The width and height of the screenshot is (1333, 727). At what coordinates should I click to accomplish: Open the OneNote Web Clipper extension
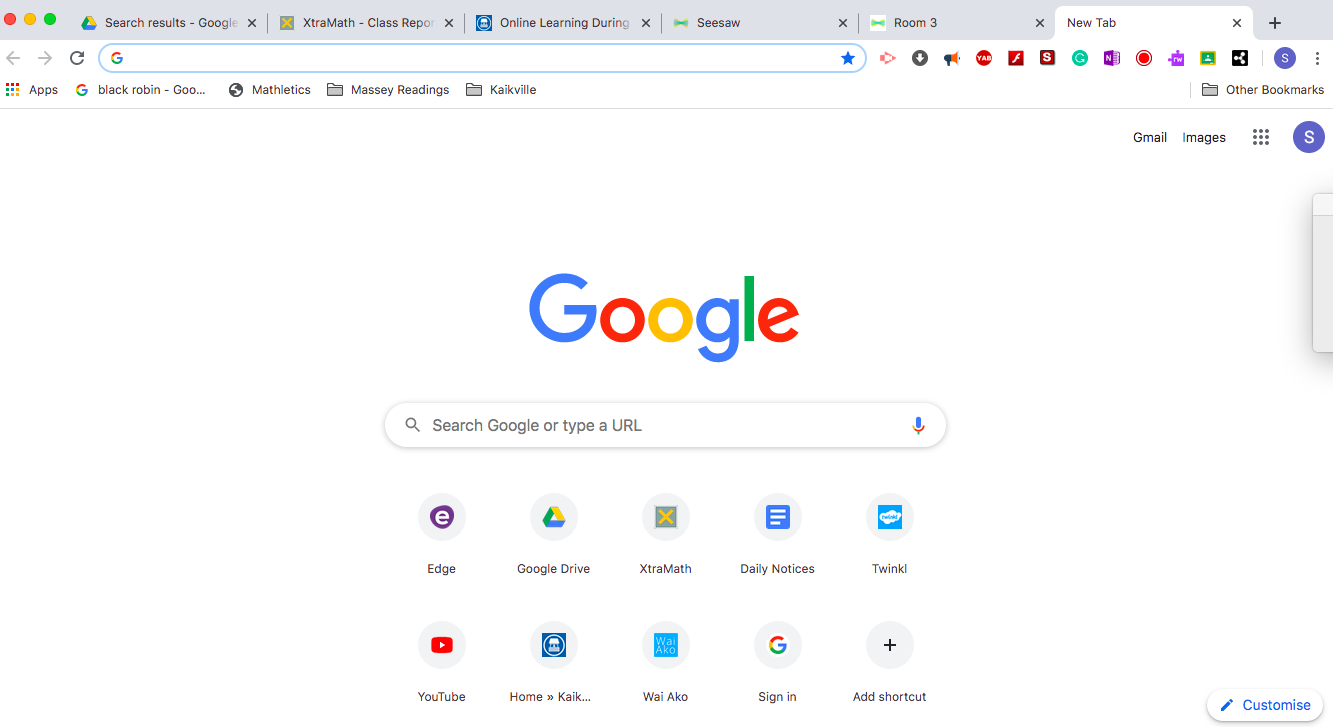1112,58
